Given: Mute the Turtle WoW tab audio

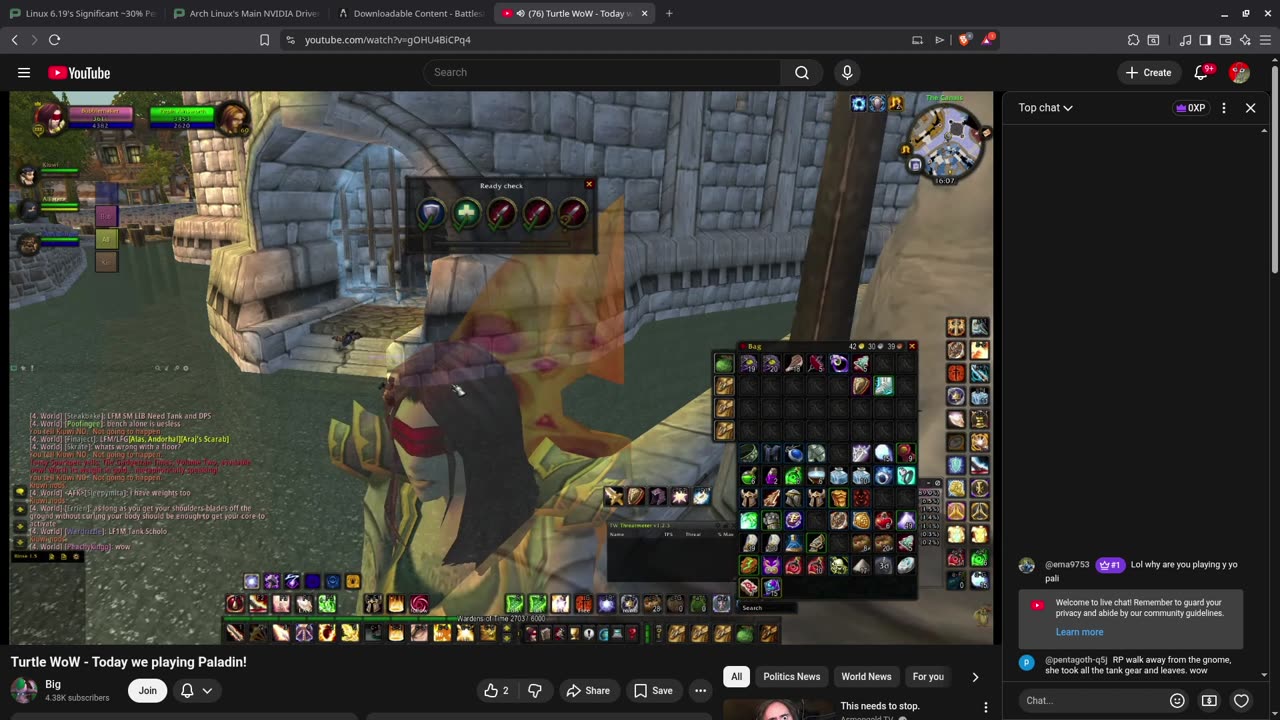Looking at the screenshot, I should [522, 13].
